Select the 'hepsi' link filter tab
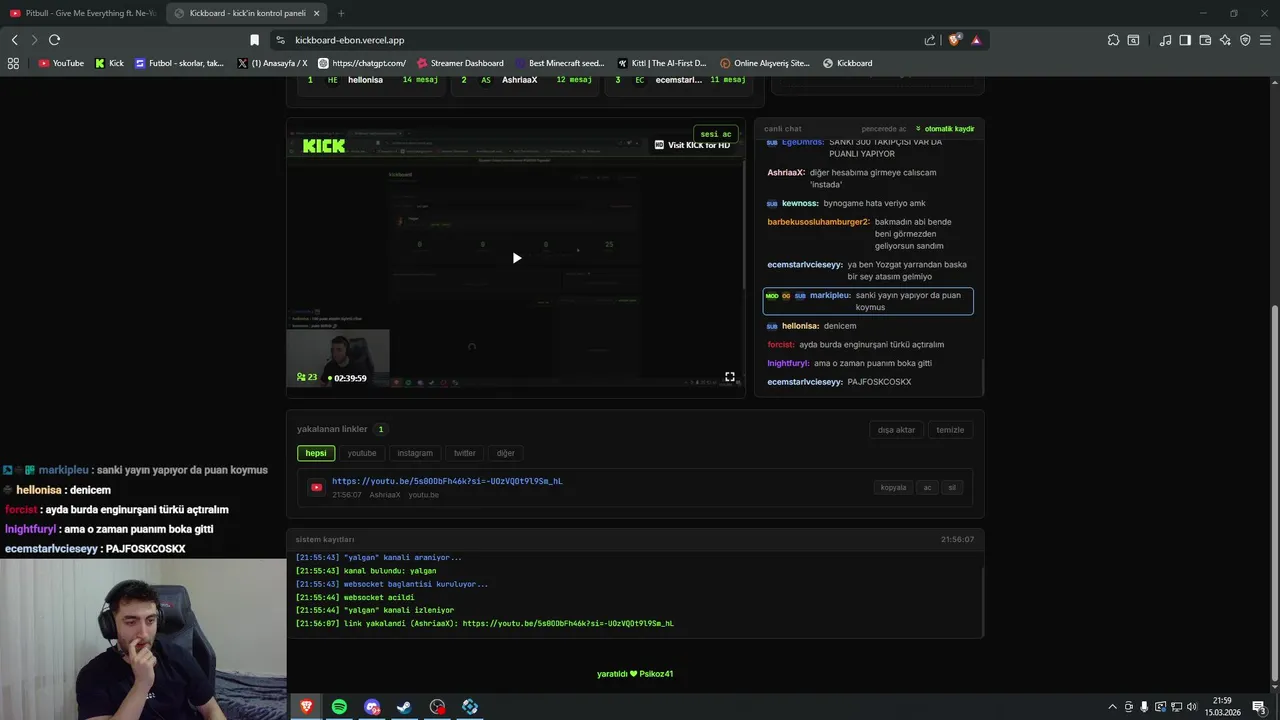The height and width of the screenshot is (720, 1280). [x=316, y=453]
